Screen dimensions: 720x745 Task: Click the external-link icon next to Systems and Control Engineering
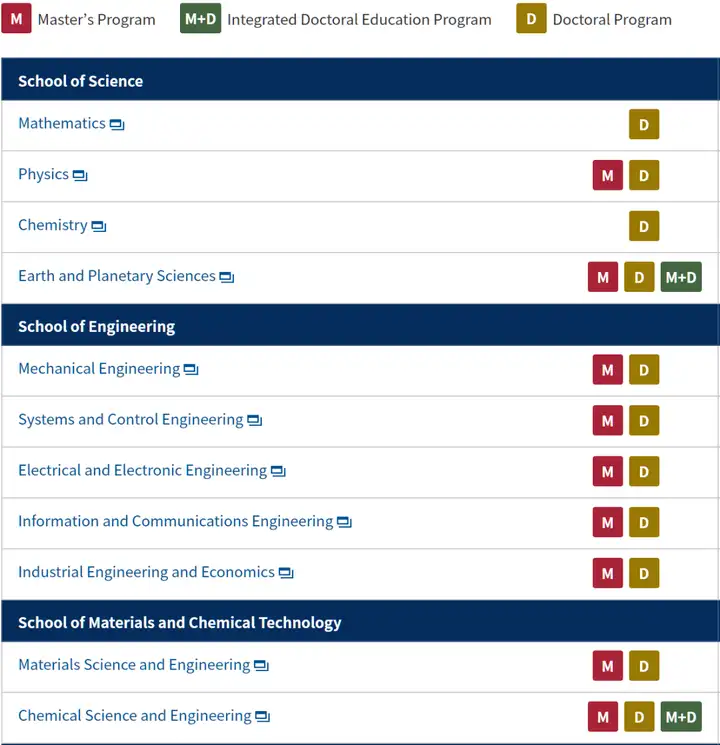[254, 420]
